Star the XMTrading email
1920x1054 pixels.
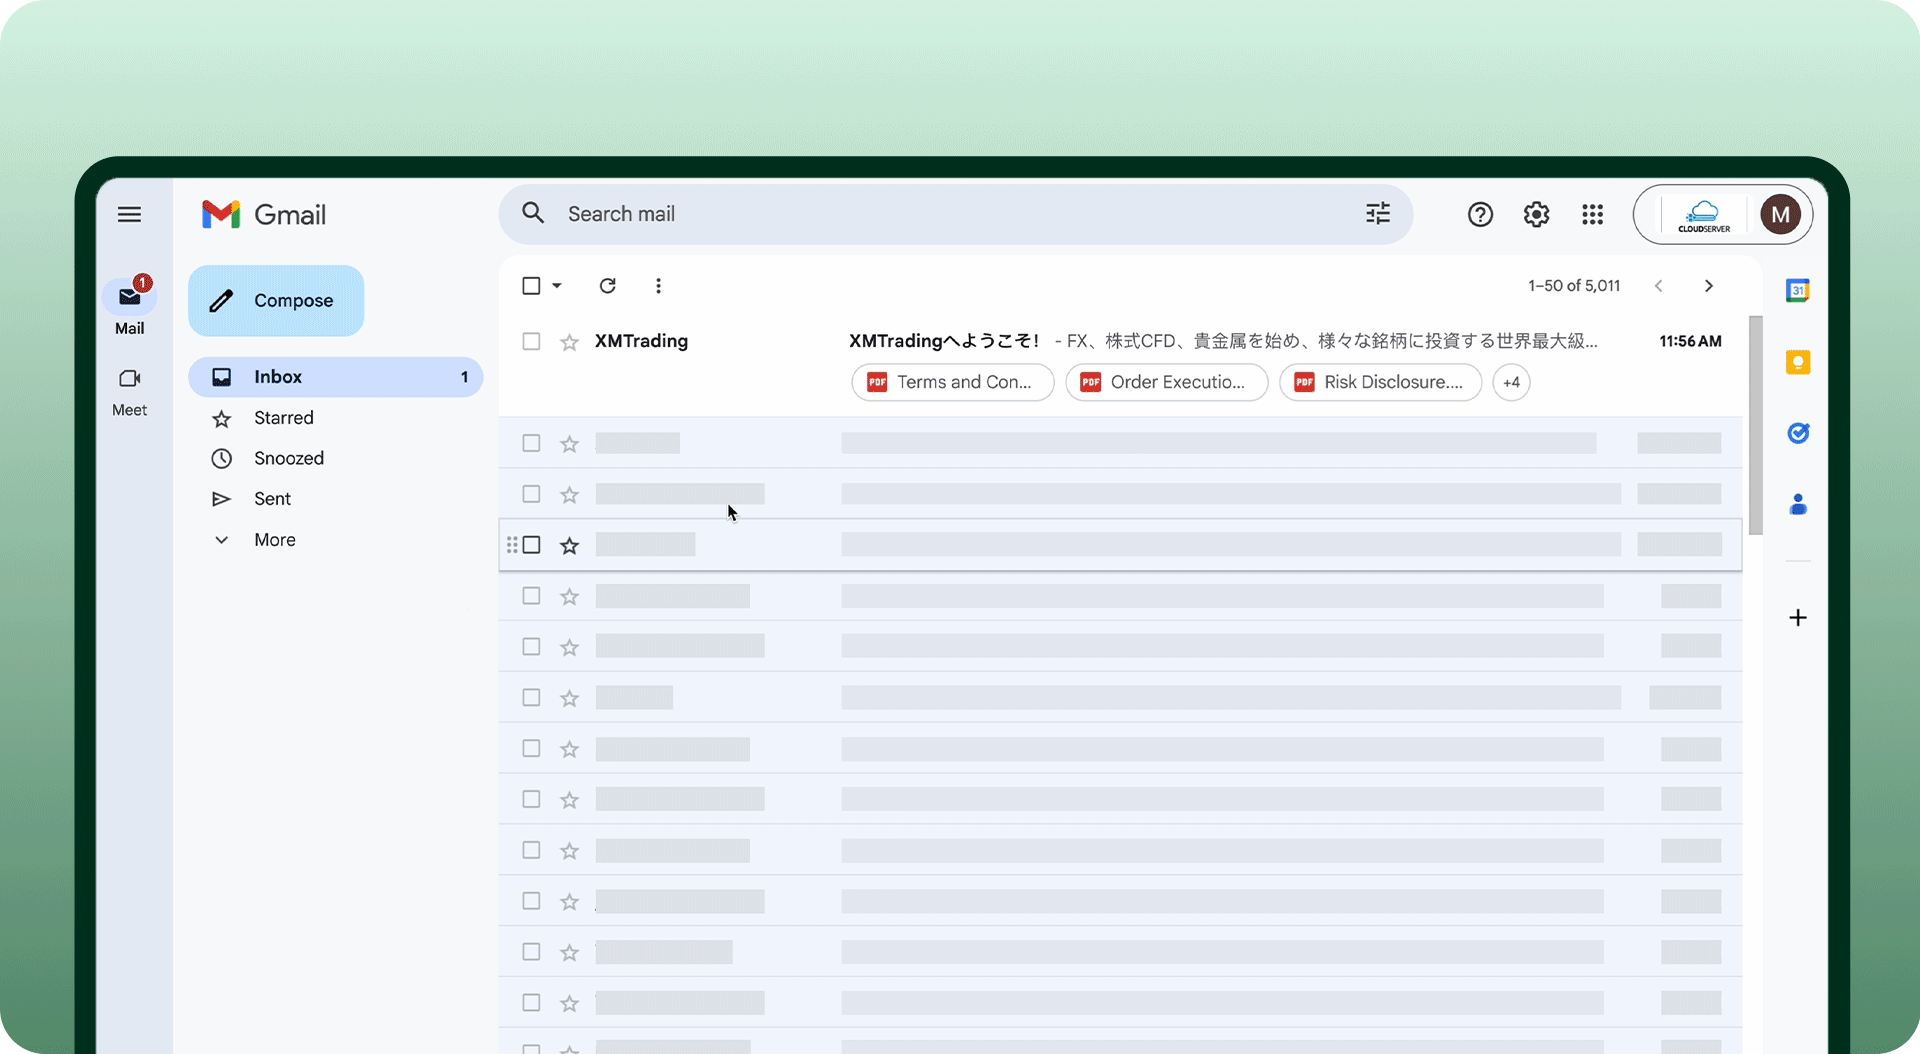coord(569,342)
